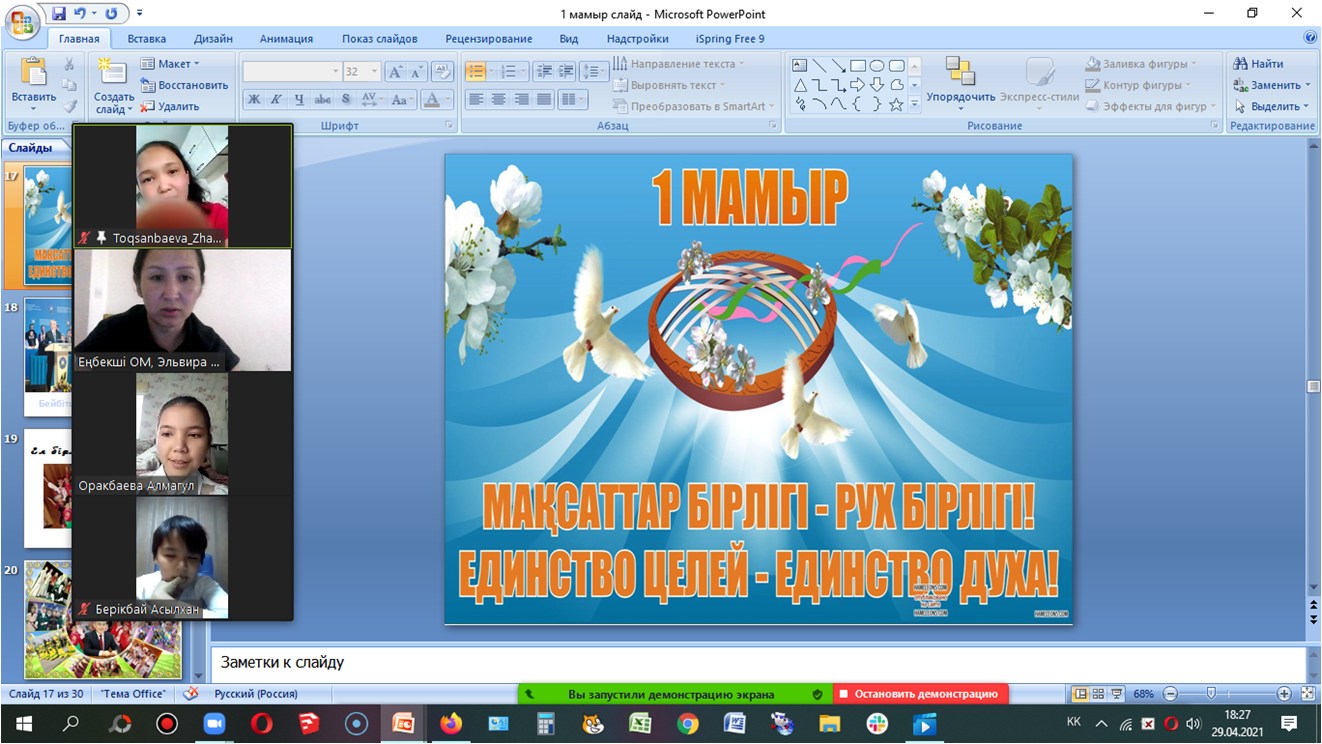Increase font size with the grow font icon
The height and width of the screenshot is (744, 1322).
tap(396, 72)
